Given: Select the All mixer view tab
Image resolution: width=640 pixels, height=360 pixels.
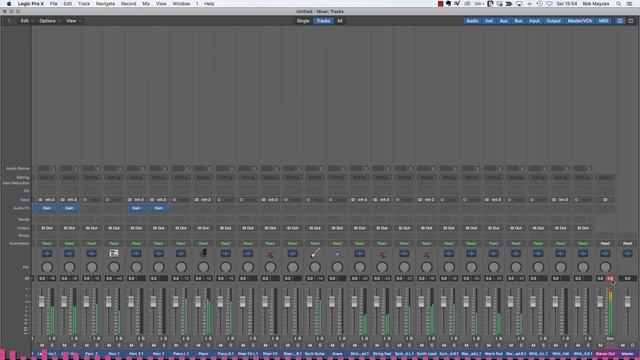Looking at the screenshot, I should (x=340, y=21).
